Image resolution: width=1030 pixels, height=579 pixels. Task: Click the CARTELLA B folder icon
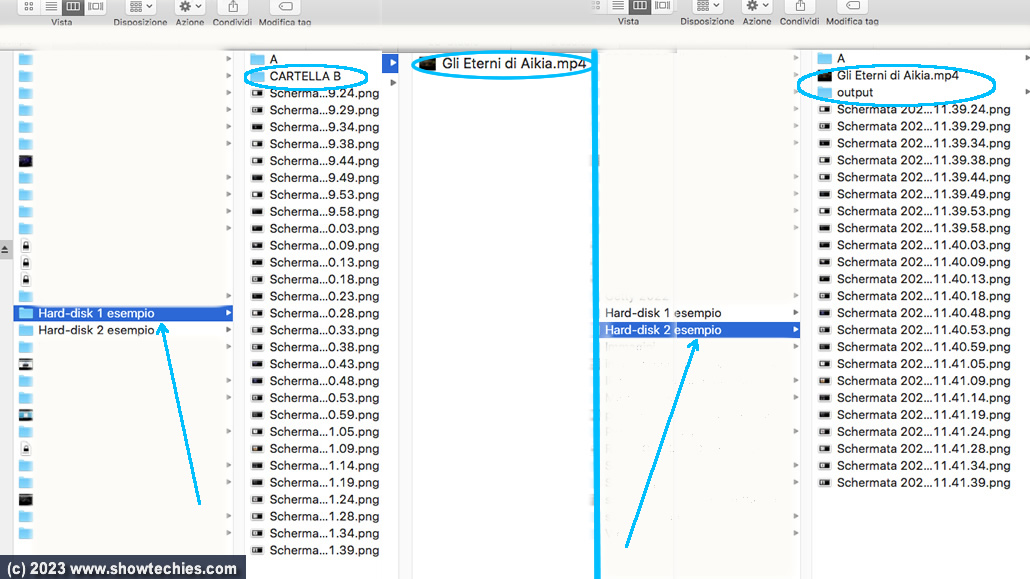[x=258, y=76]
